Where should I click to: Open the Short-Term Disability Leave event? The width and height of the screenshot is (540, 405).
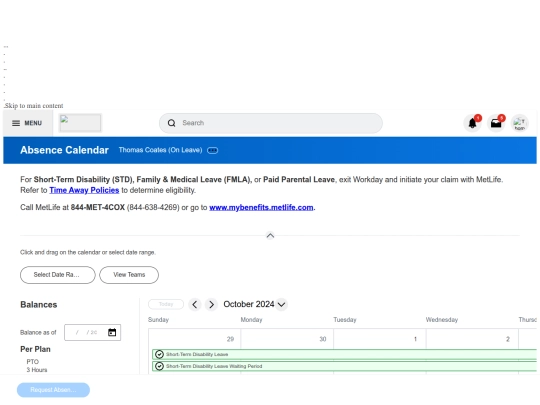344,354
